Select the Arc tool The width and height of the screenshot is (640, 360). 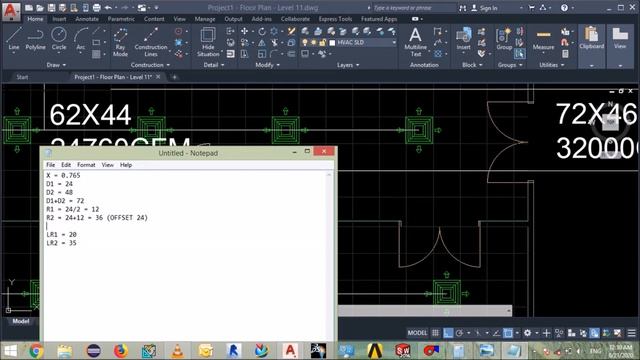pos(80,39)
